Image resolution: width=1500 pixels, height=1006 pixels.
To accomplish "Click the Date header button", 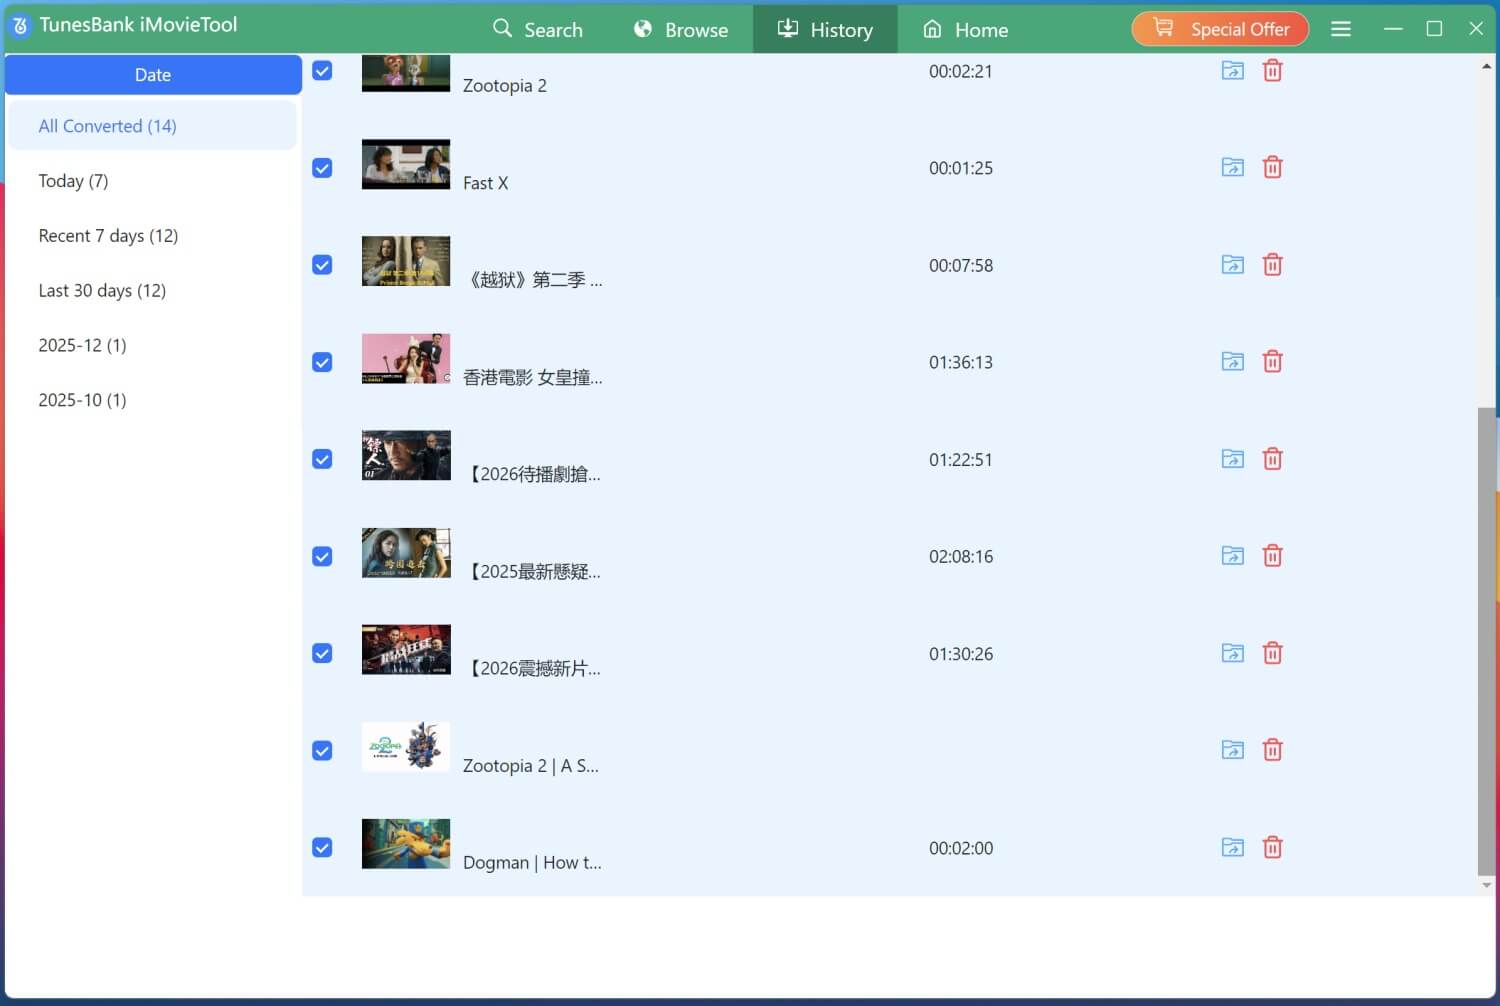I will point(153,75).
